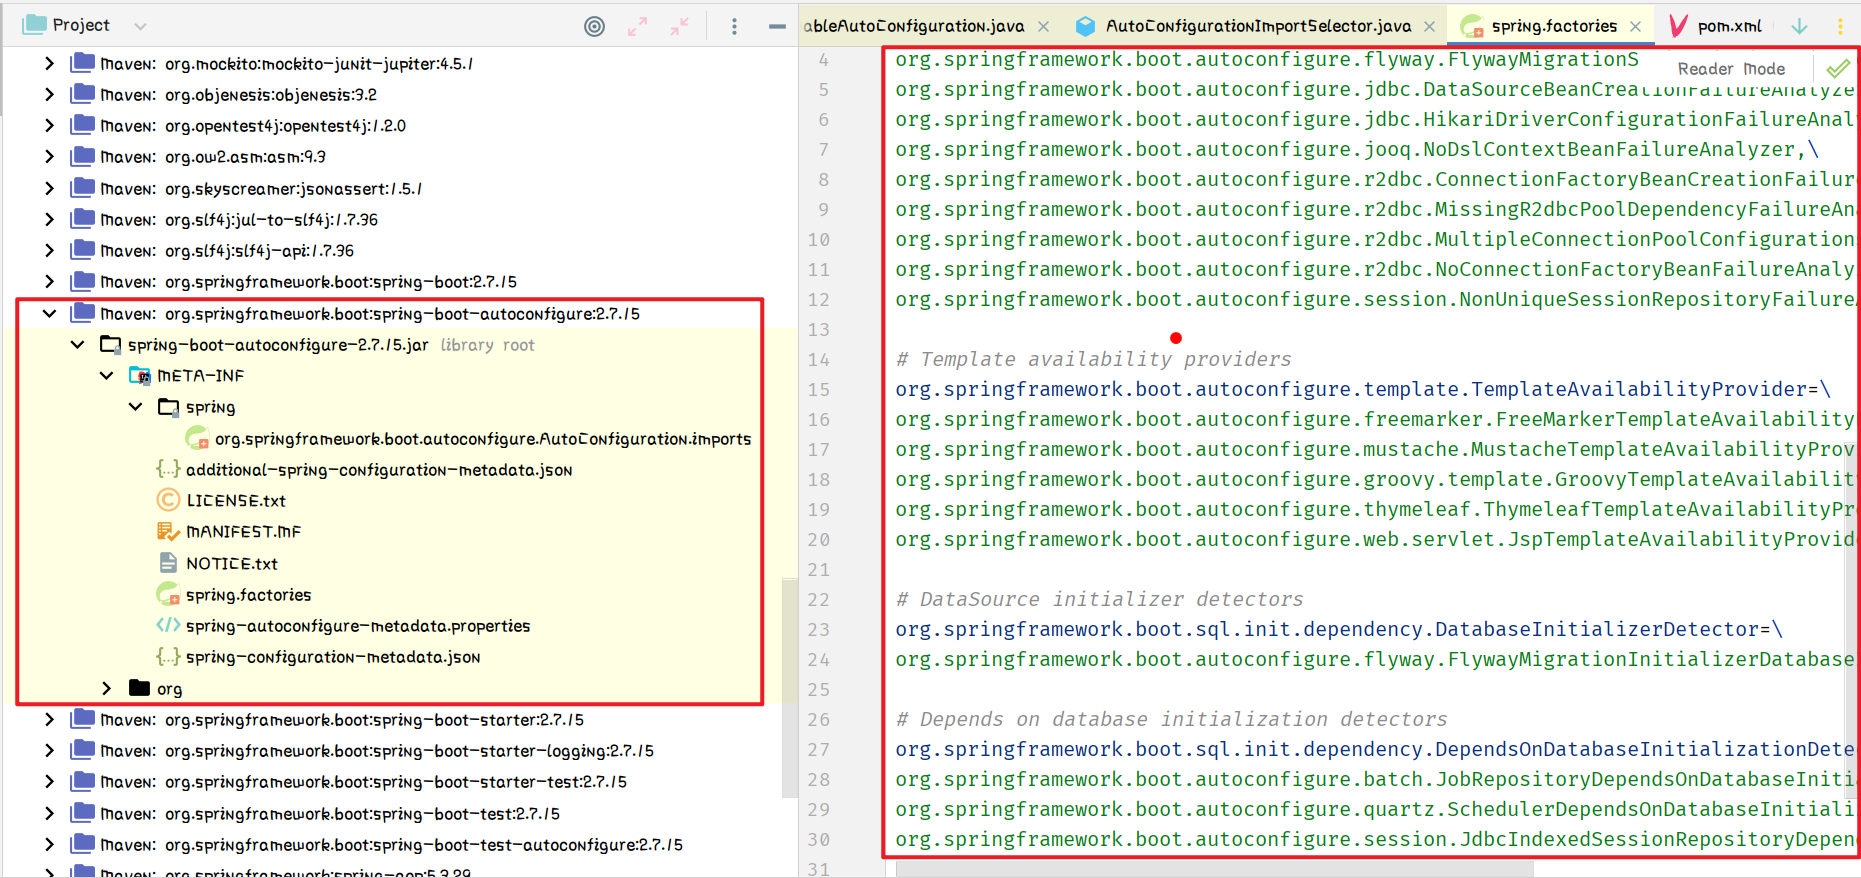Close the AutoConfigurationImportSelector.java tab
Image resolution: width=1861 pixels, height=878 pixels.
click(x=1430, y=26)
